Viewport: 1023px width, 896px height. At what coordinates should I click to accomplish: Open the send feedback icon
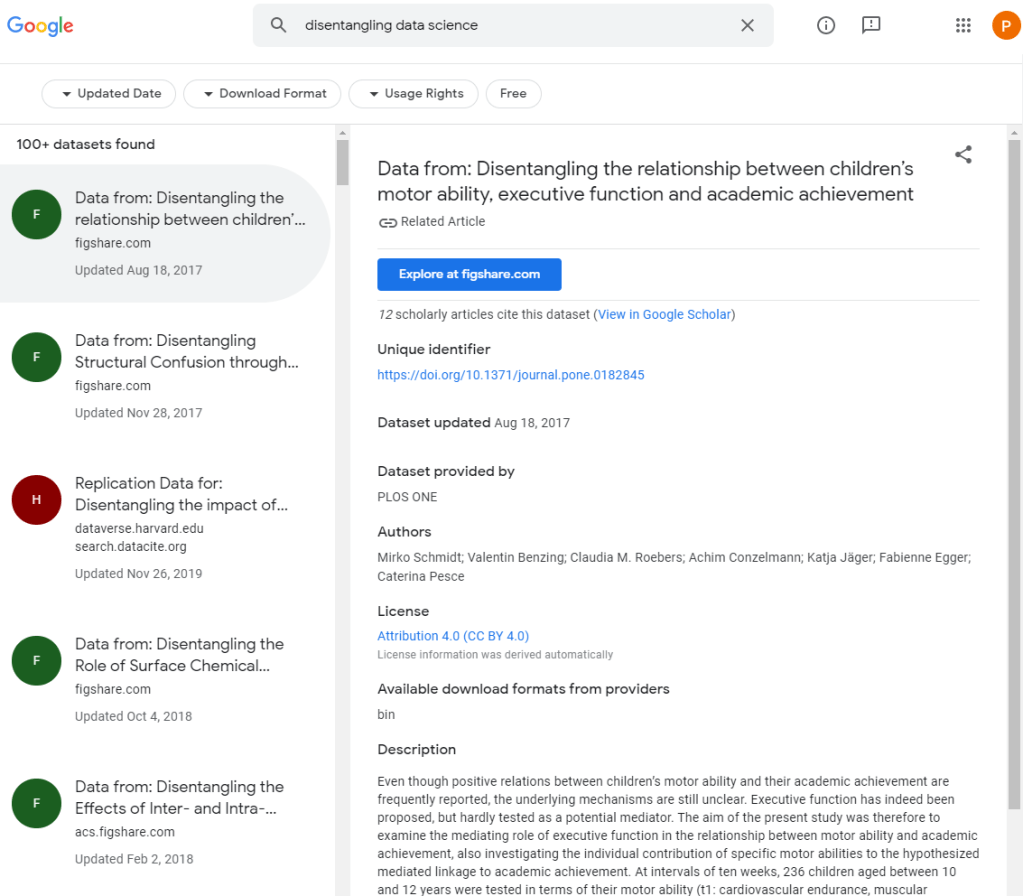tap(871, 26)
